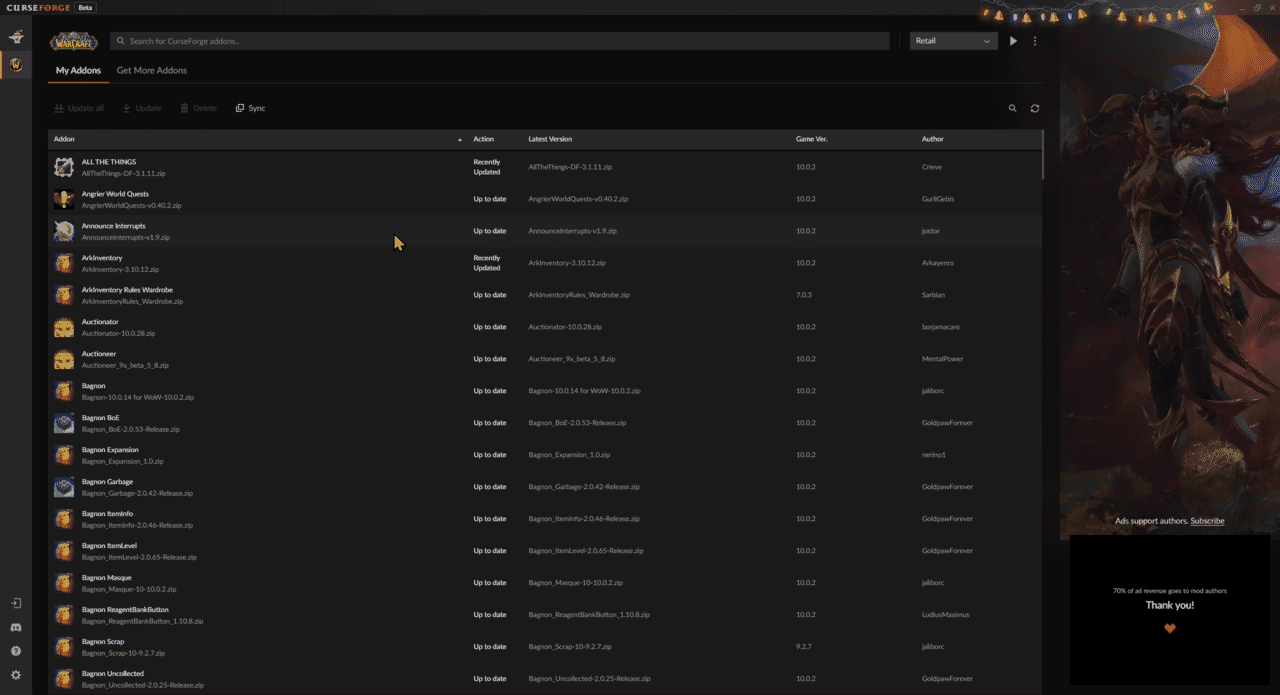Click the help question mark icon

click(15, 651)
